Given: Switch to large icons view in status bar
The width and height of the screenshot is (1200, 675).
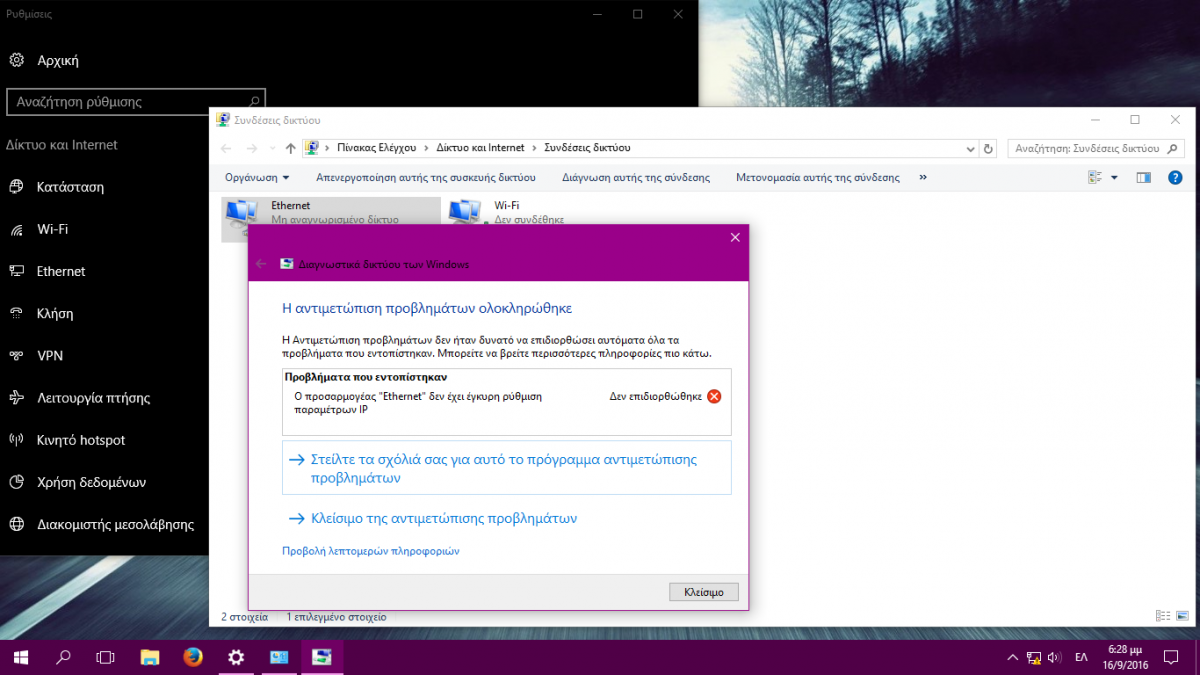Looking at the screenshot, I should [1181, 616].
